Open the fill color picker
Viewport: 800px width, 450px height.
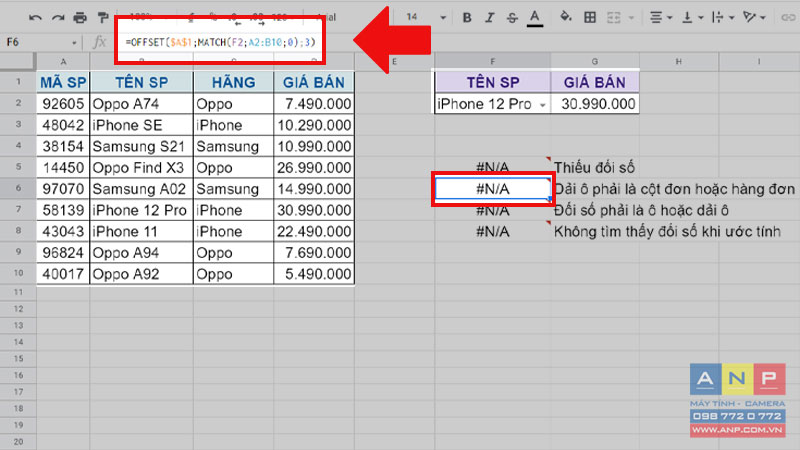(565, 17)
